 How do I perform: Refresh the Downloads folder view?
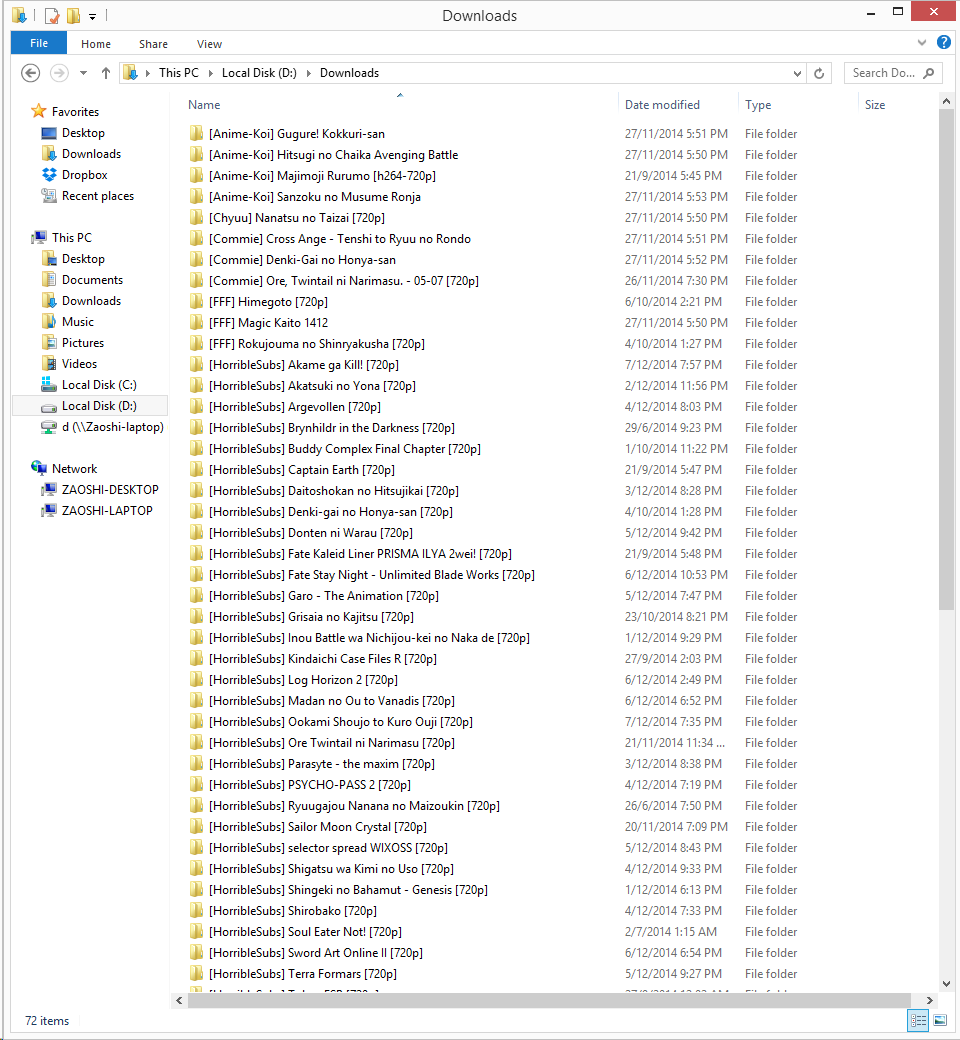(x=820, y=73)
